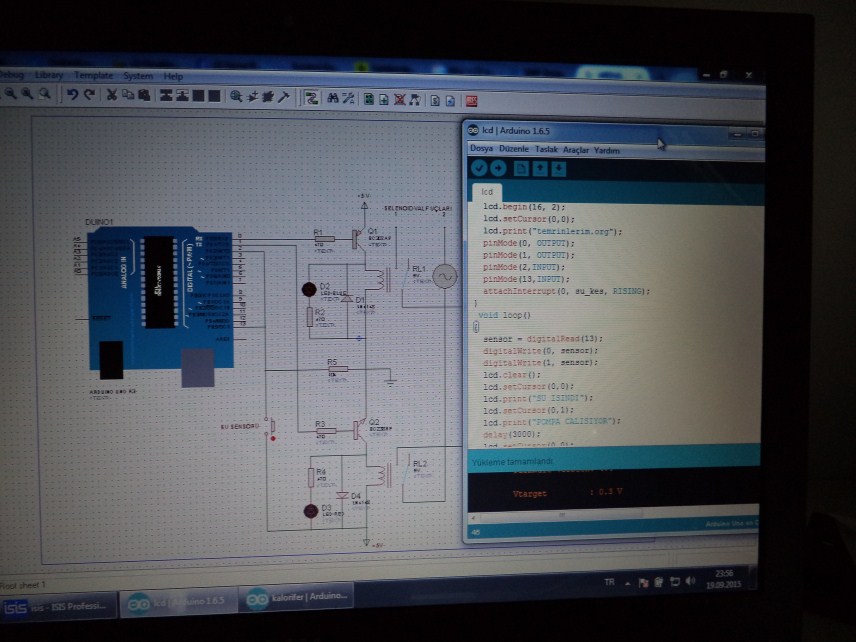The height and width of the screenshot is (642, 856).
Task: Show hidden tray icons arrow
Action: (628, 584)
